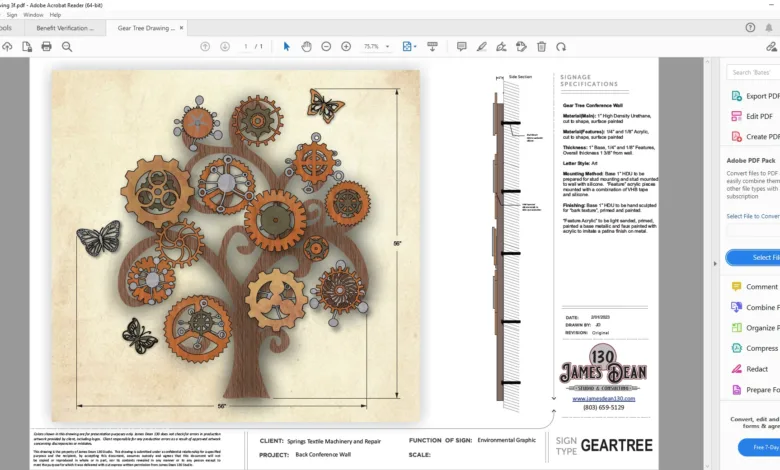Click the page number field
This screenshot has width=780, height=470.
coord(245,47)
